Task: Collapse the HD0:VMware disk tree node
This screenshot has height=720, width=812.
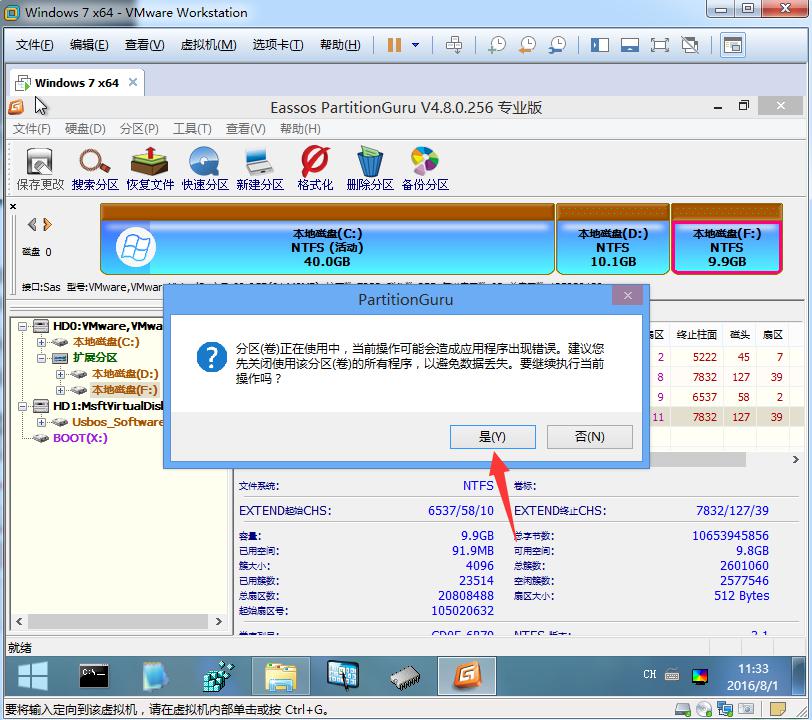Action: pos(22,326)
